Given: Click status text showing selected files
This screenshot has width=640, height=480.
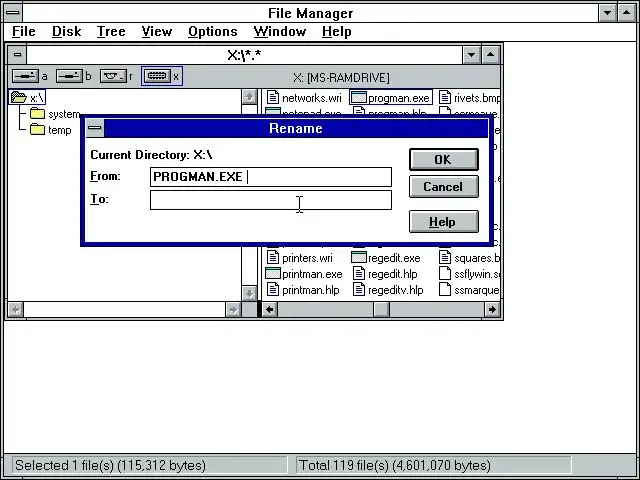Looking at the screenshot, I should pos(110,465).
